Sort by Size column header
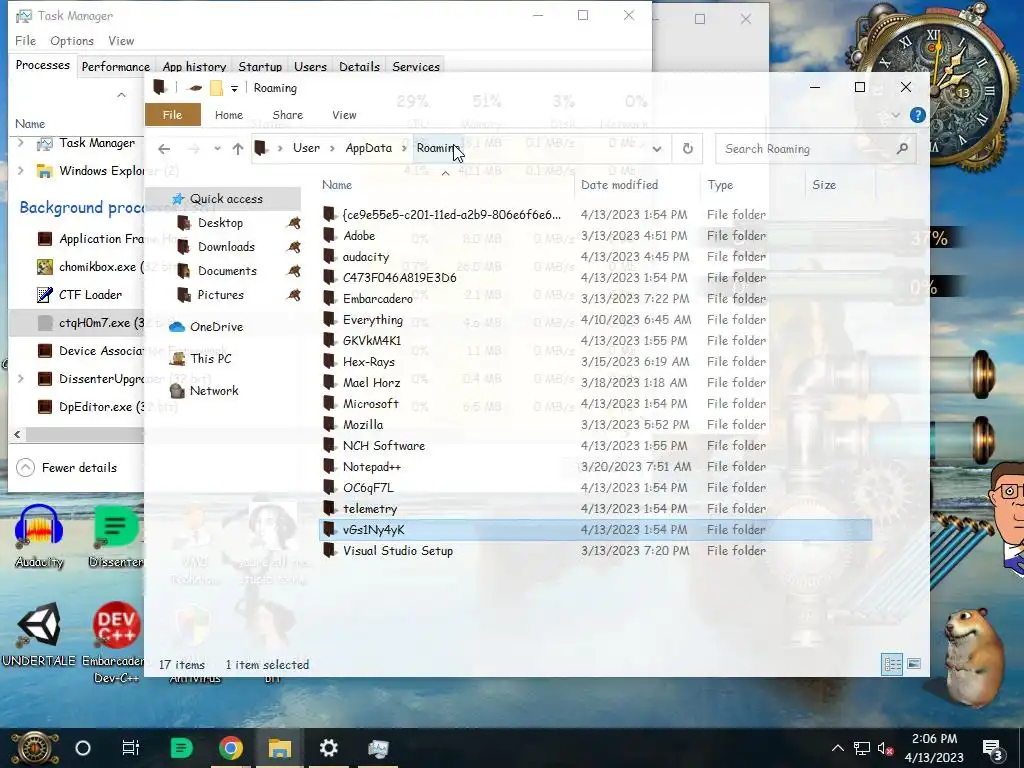Viewport: 1024px width, 768px height. click(x=824, y=185)
